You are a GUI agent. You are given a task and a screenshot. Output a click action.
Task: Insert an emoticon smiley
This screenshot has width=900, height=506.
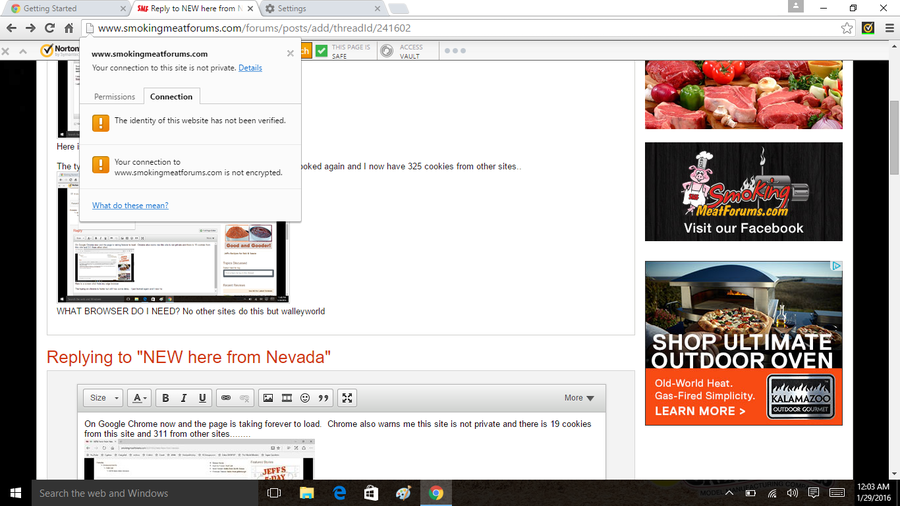pos(305,398)
